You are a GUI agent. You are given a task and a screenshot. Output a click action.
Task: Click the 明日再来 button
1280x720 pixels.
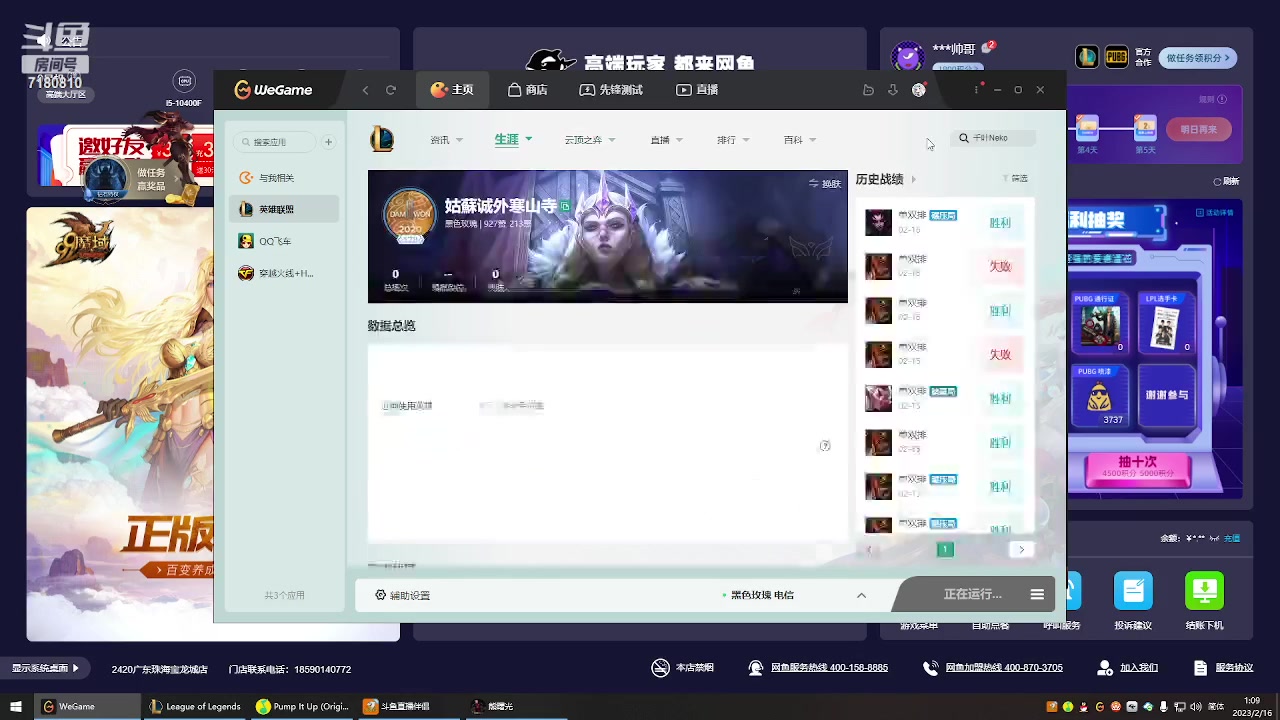pos(1198,129)
